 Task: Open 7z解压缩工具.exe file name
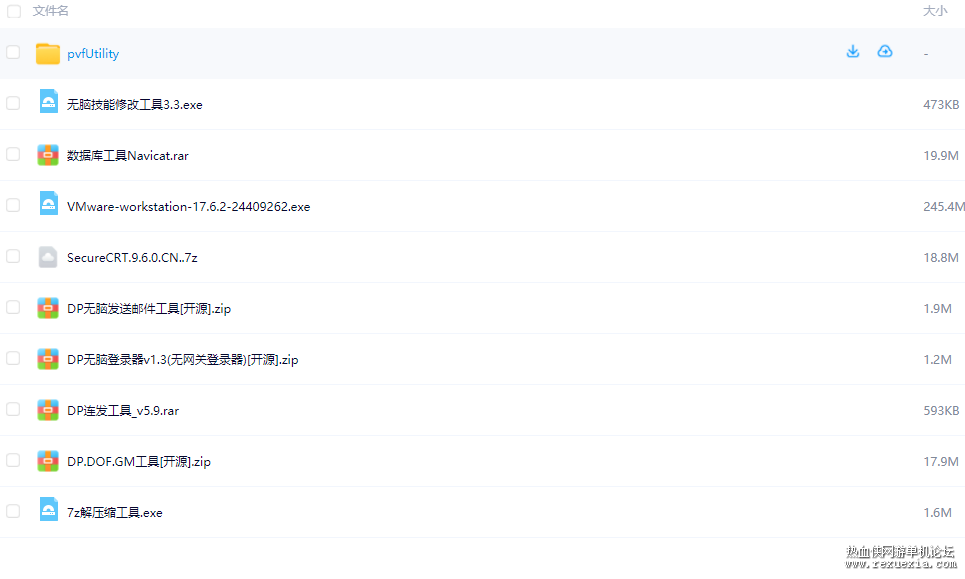[115, 513]
